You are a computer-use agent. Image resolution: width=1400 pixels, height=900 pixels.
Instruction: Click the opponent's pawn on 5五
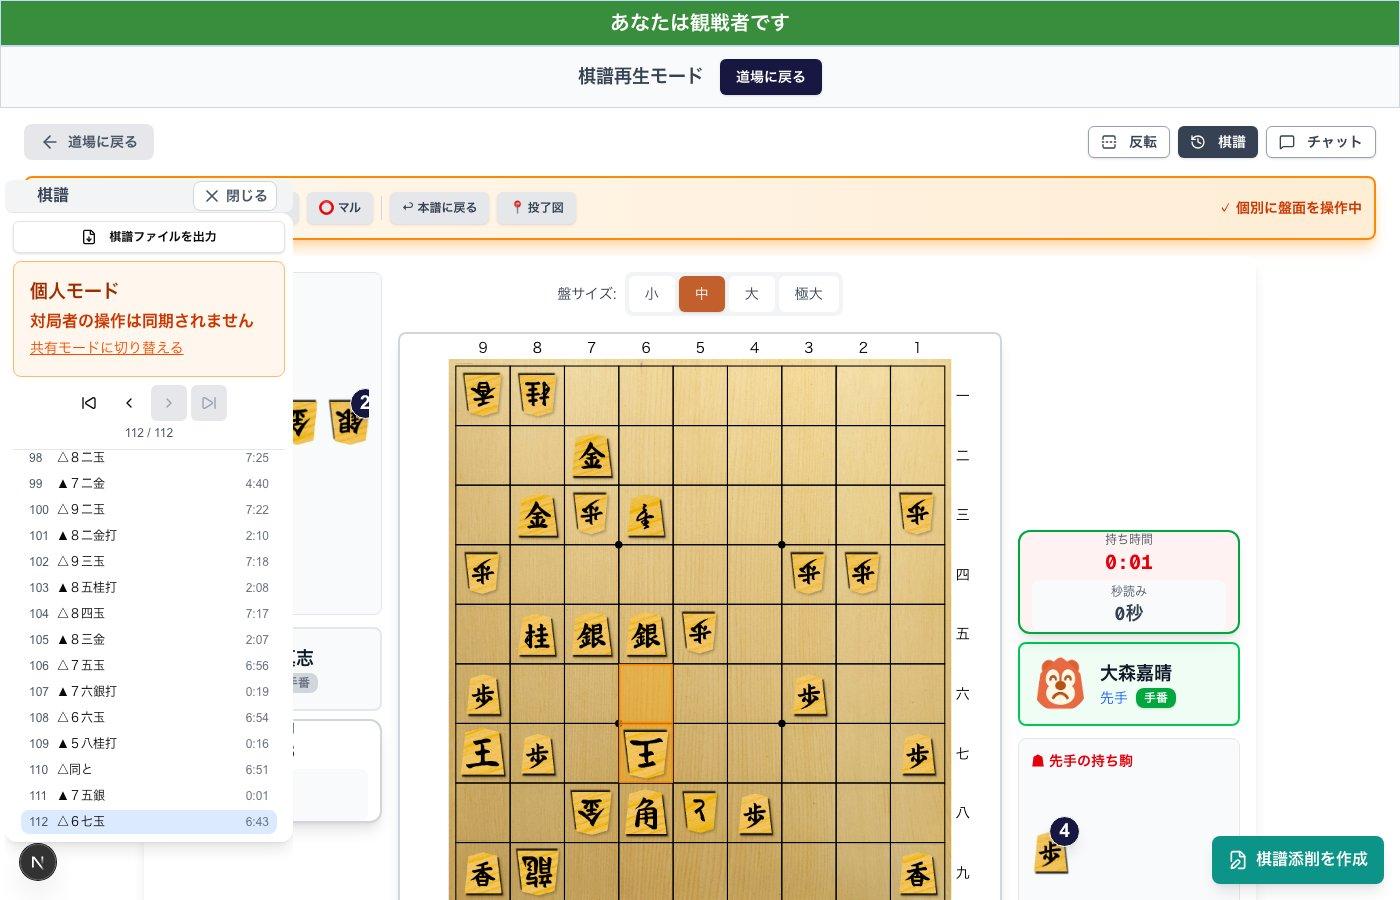pos(700,635)
